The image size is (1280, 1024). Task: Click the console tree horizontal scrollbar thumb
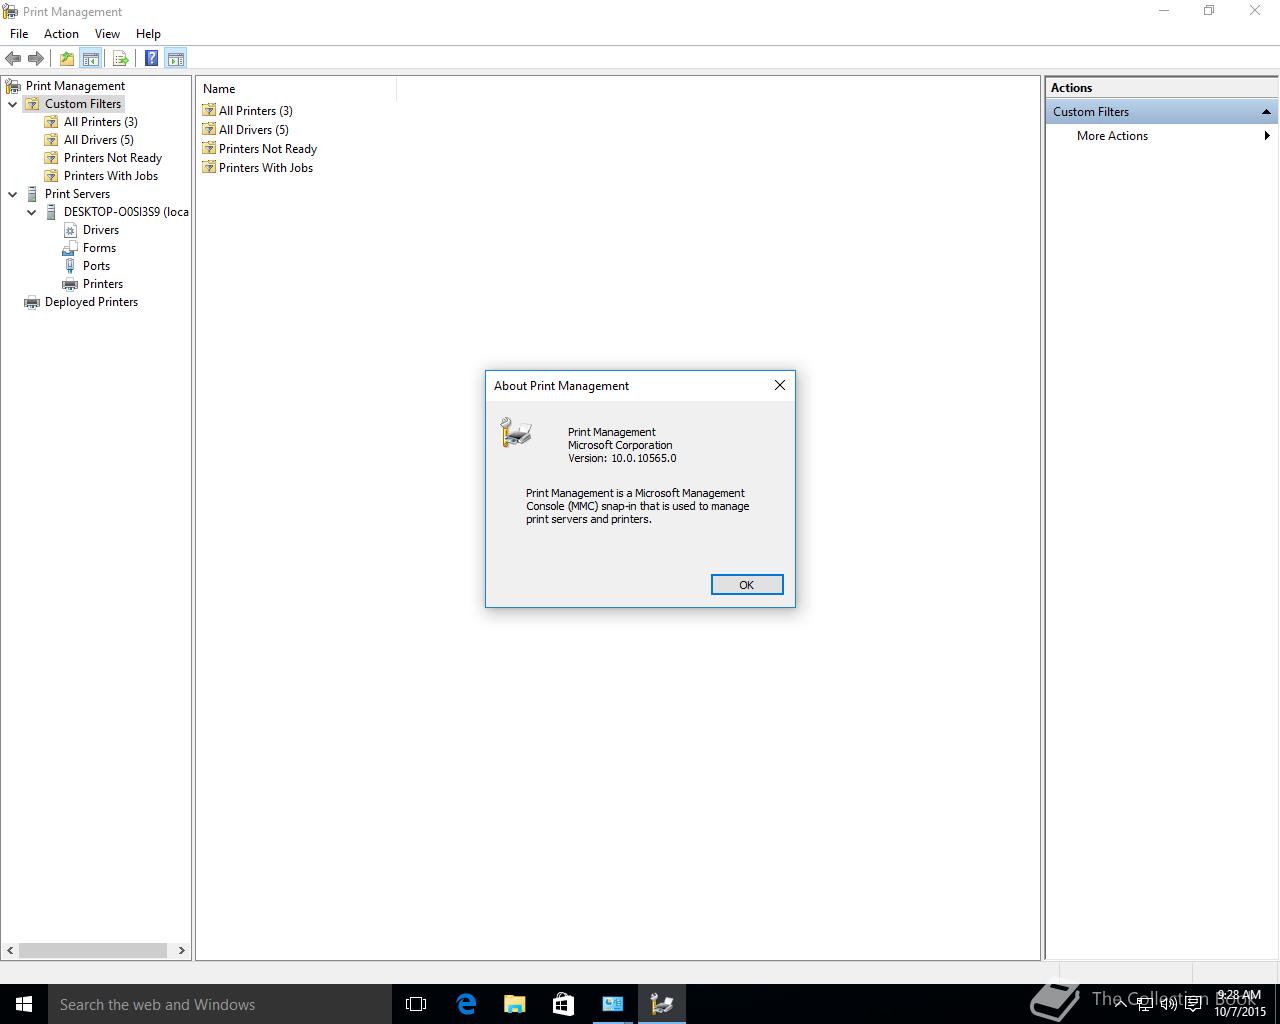click(x=93, y=950)
